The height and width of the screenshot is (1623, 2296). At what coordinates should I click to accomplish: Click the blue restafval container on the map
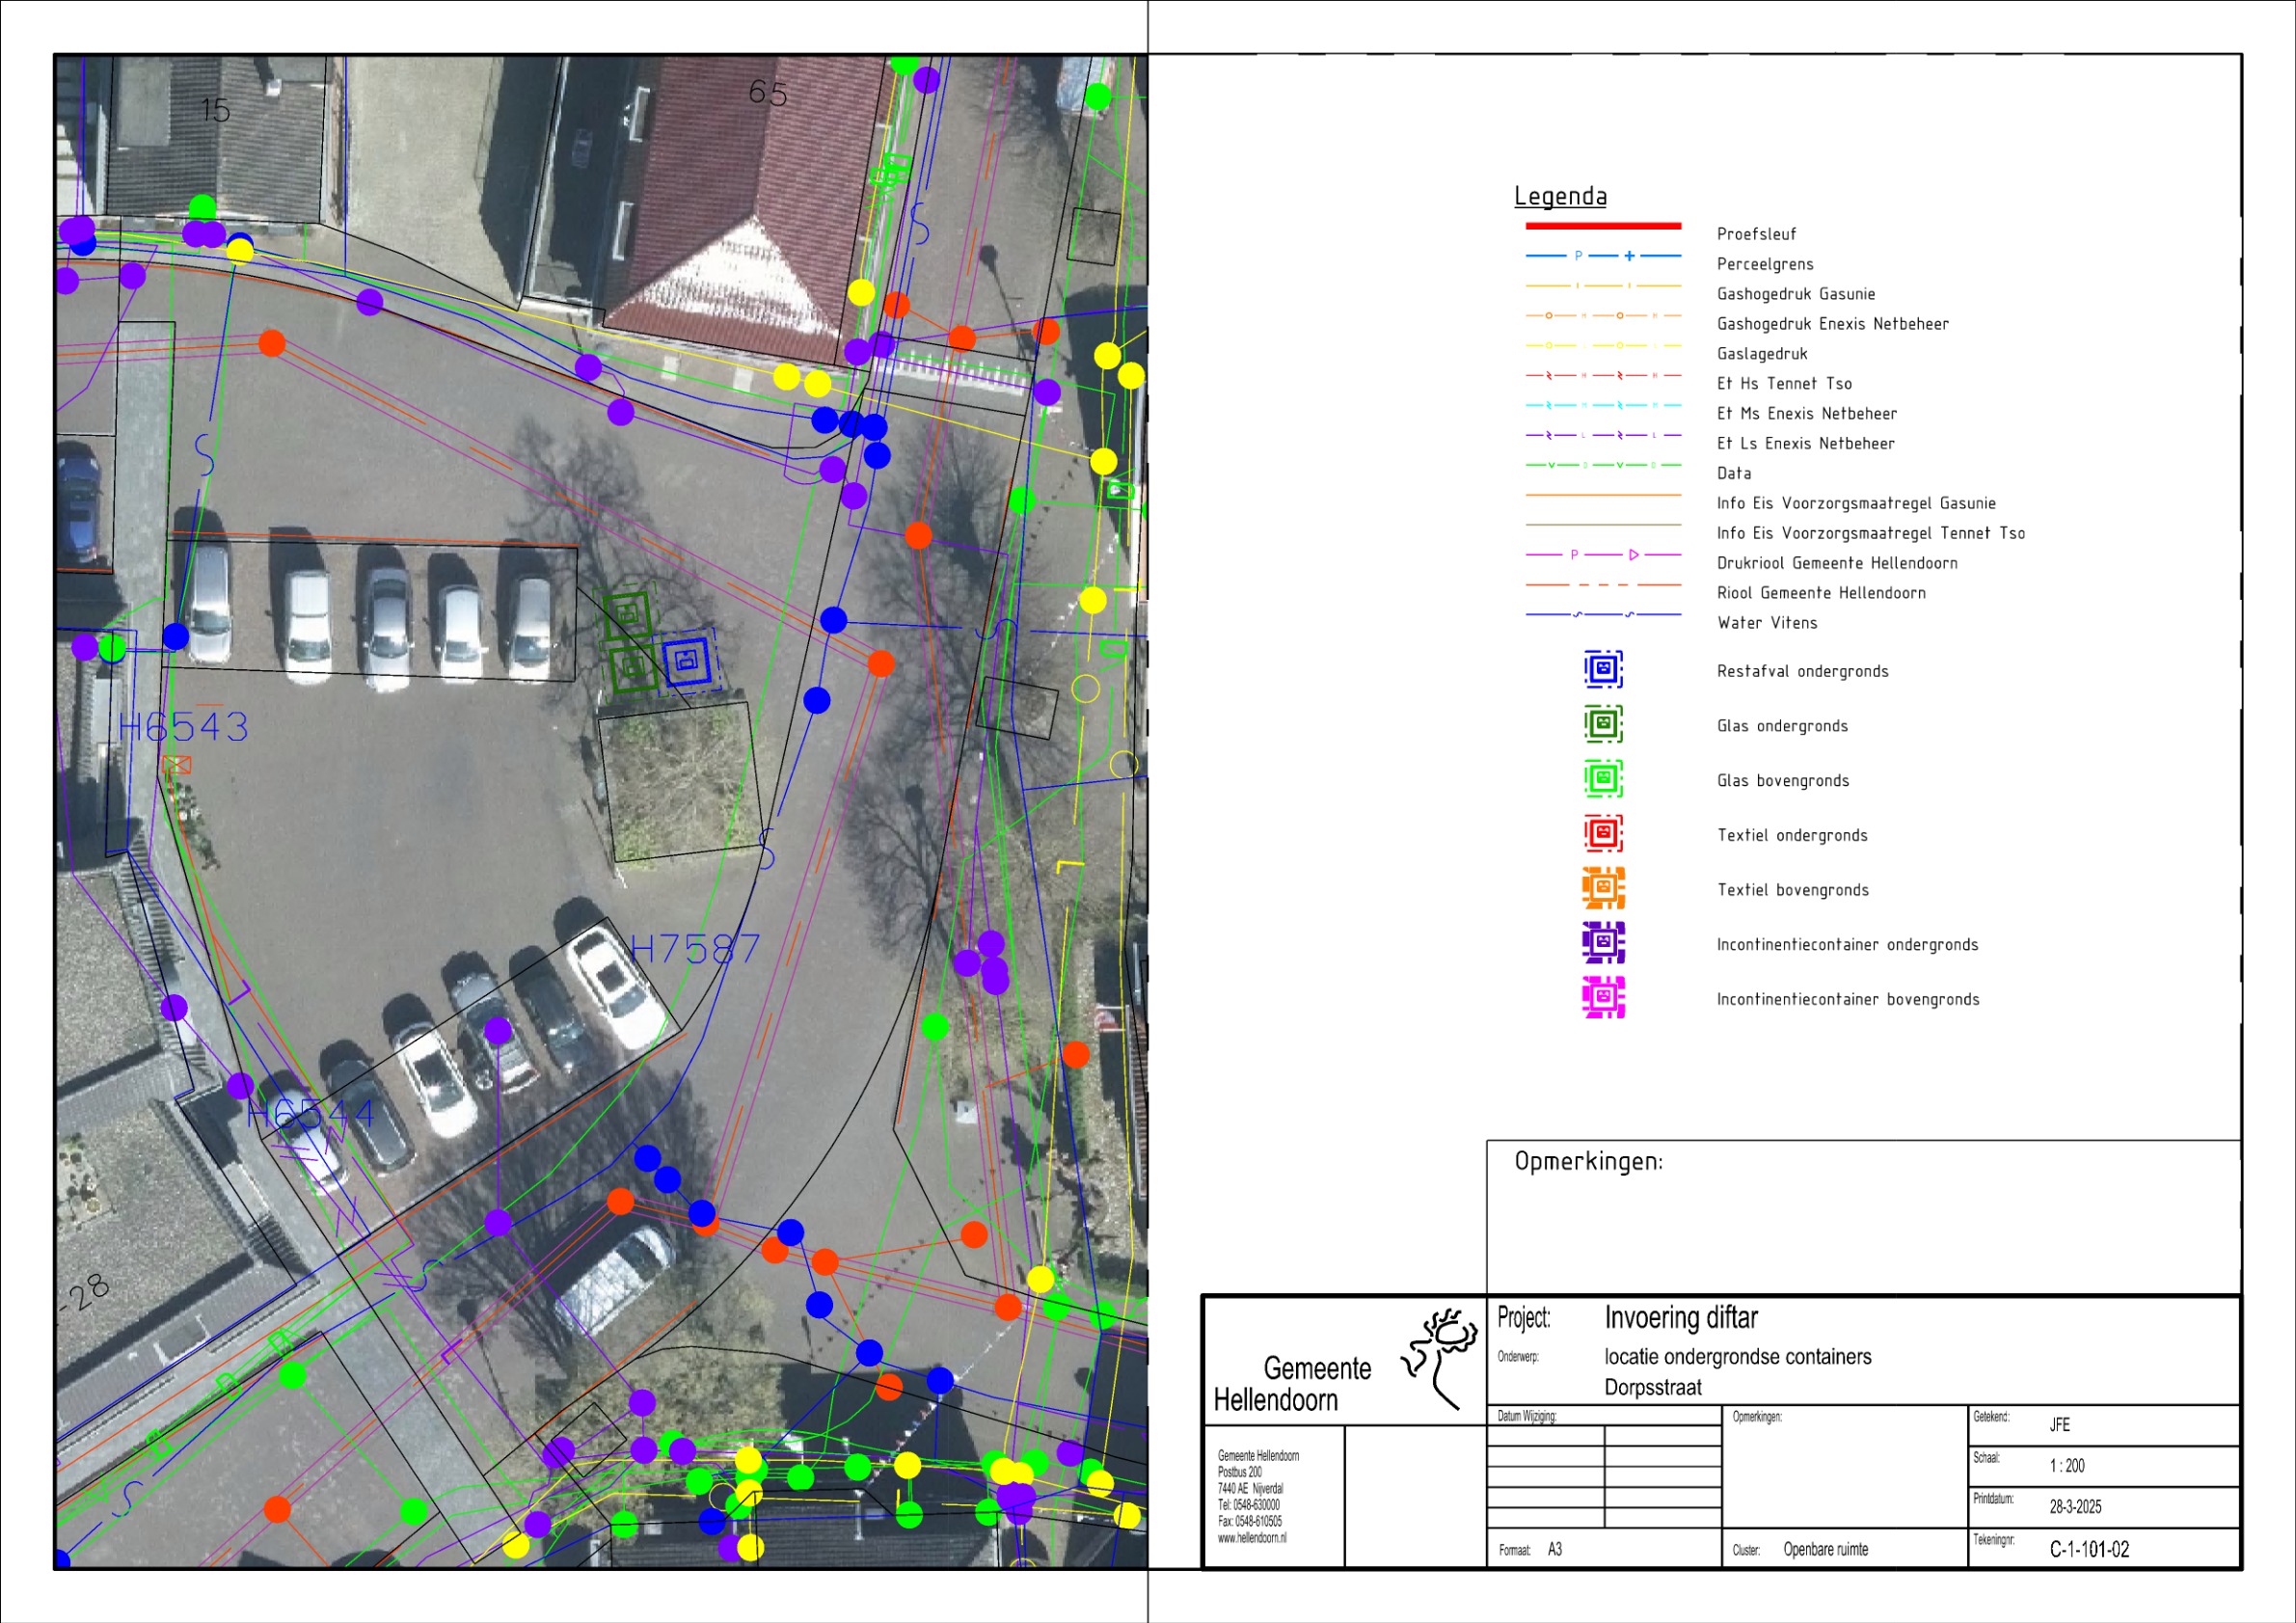687,660
